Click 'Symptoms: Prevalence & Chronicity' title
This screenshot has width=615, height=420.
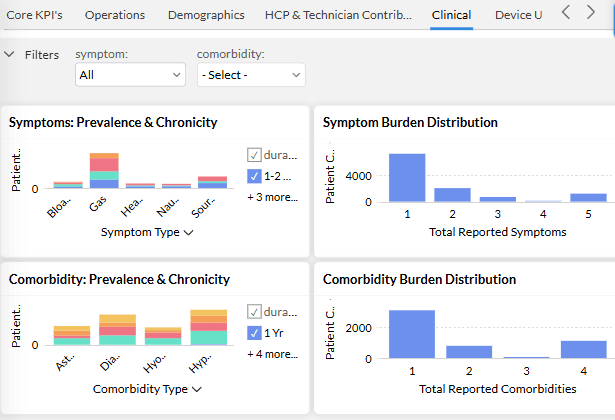click(113, 122)
